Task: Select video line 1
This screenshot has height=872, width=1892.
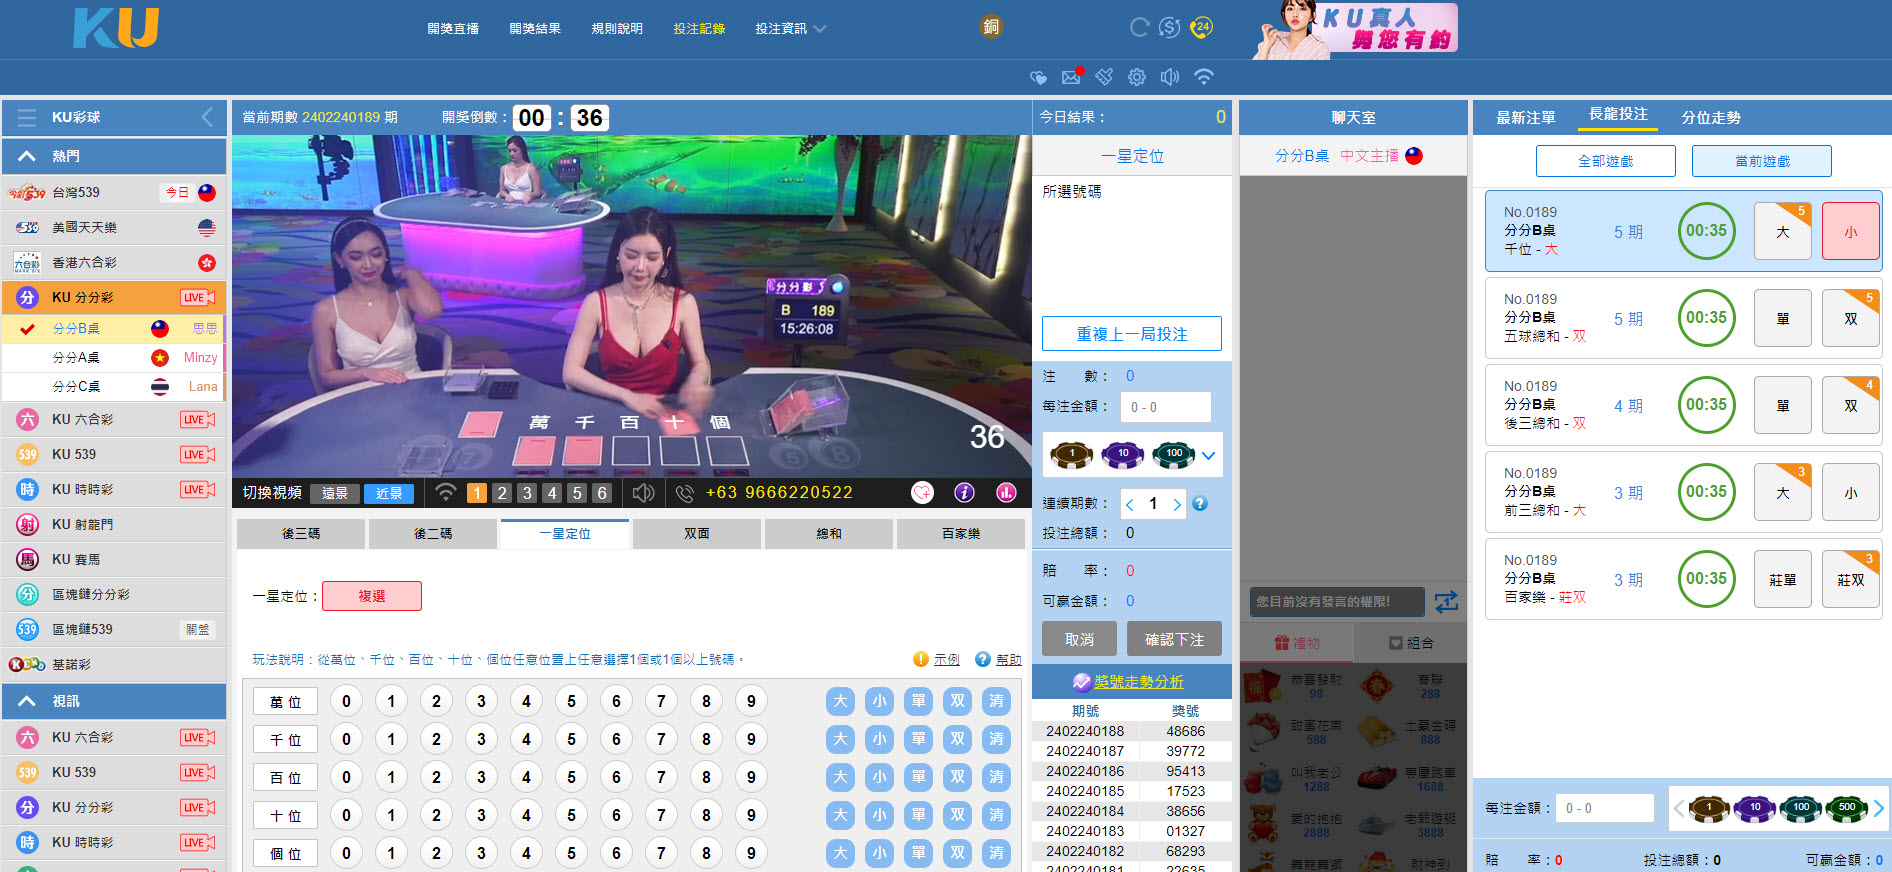Action: (x=477, y=493)
